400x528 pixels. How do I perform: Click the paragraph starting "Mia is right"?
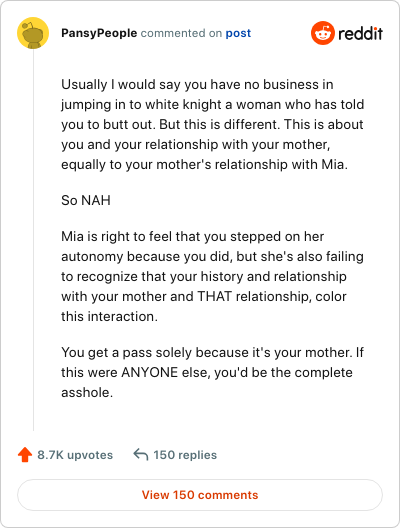[x=212, y=276]
